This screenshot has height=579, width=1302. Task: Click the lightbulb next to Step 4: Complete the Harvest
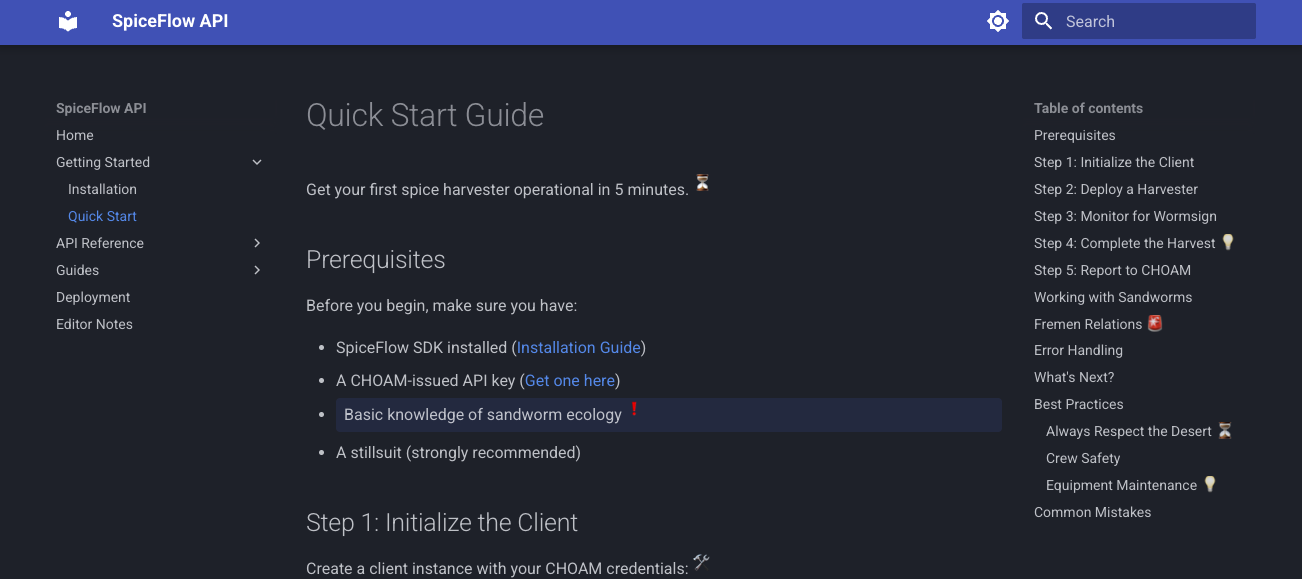(x=1227, y=242)
